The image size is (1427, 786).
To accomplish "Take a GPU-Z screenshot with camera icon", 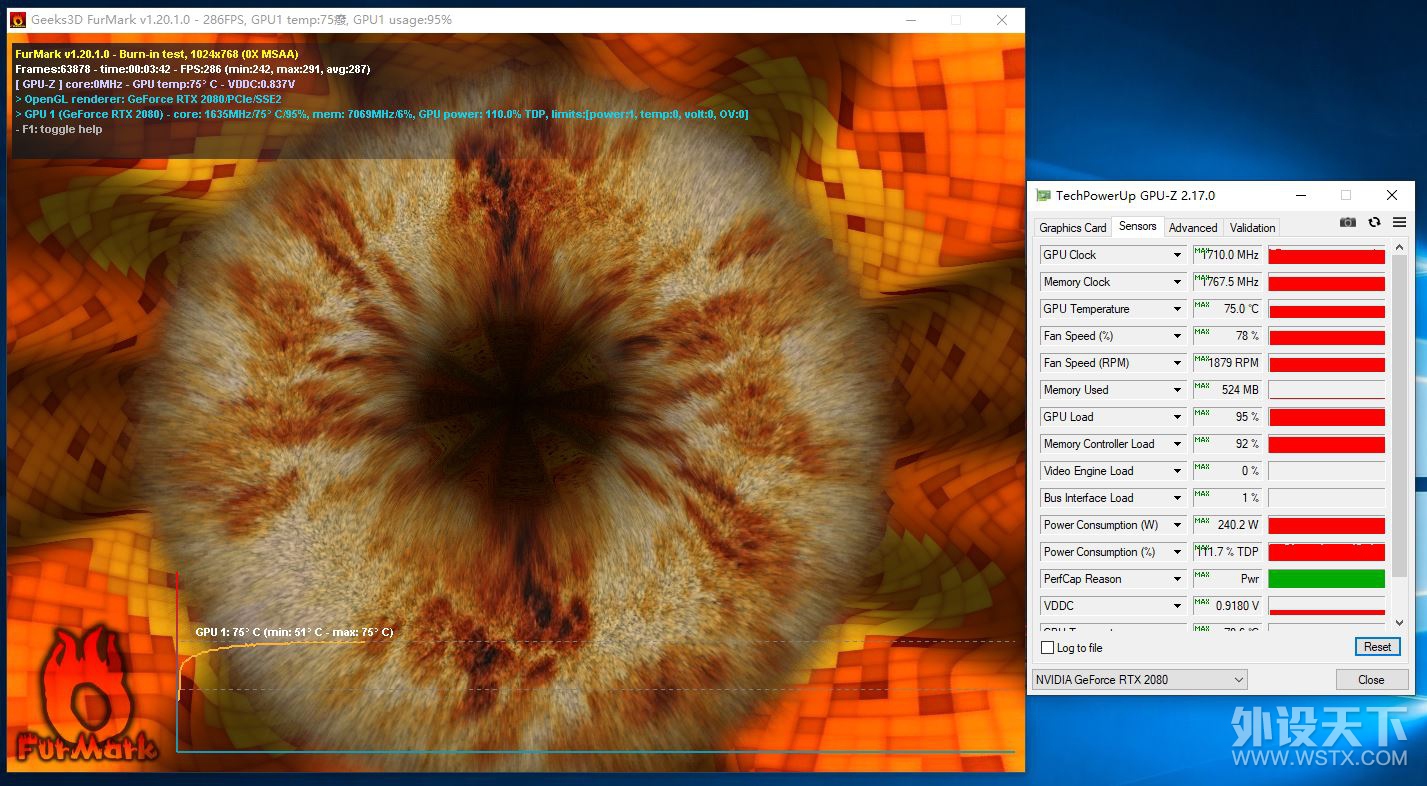I will click(1348, 222).
